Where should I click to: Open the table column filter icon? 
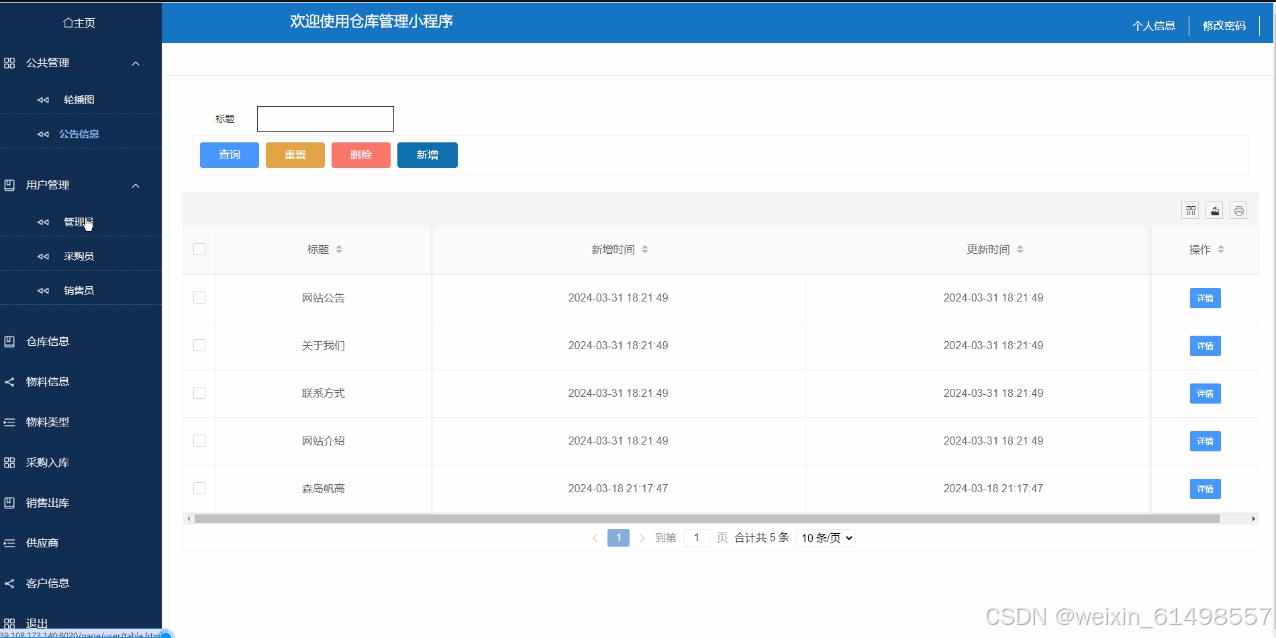(1190, 210)
